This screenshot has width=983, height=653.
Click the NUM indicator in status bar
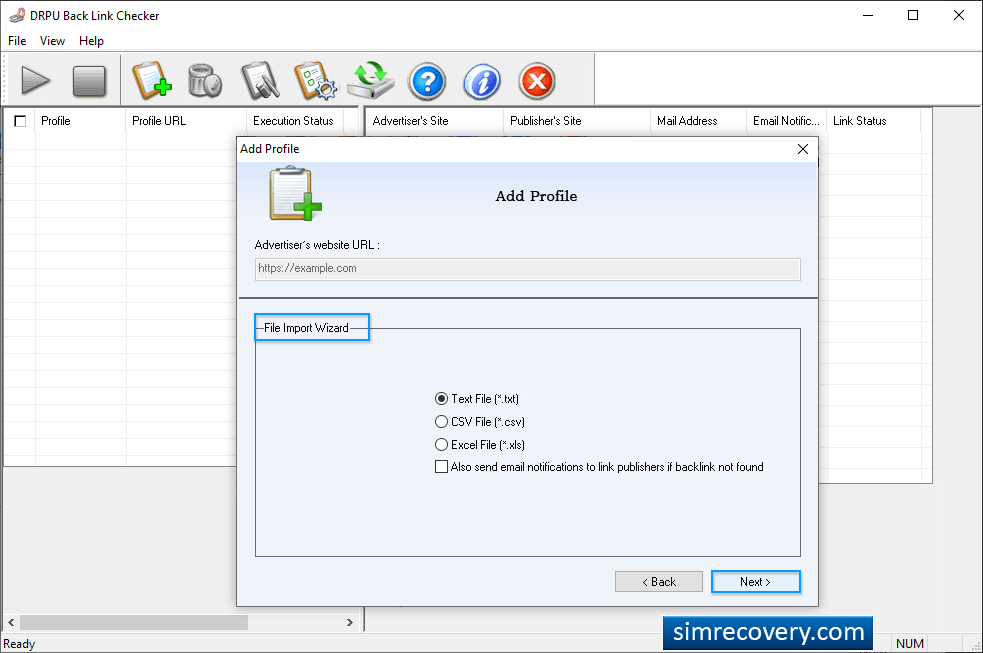click(910, 644)
